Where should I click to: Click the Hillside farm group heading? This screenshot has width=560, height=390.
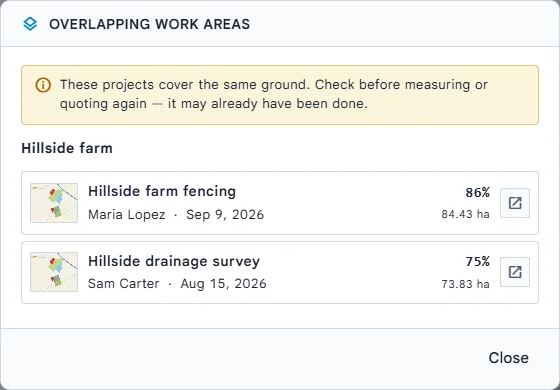(x=67, y=148)
